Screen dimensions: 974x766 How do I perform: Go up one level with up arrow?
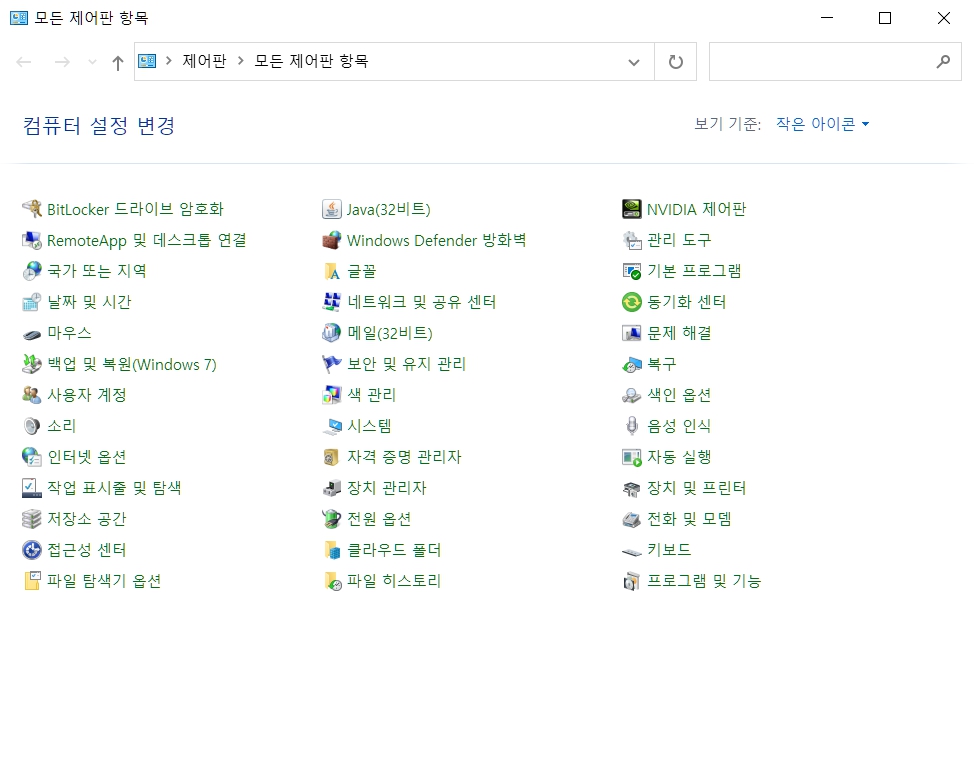(117, 62)
